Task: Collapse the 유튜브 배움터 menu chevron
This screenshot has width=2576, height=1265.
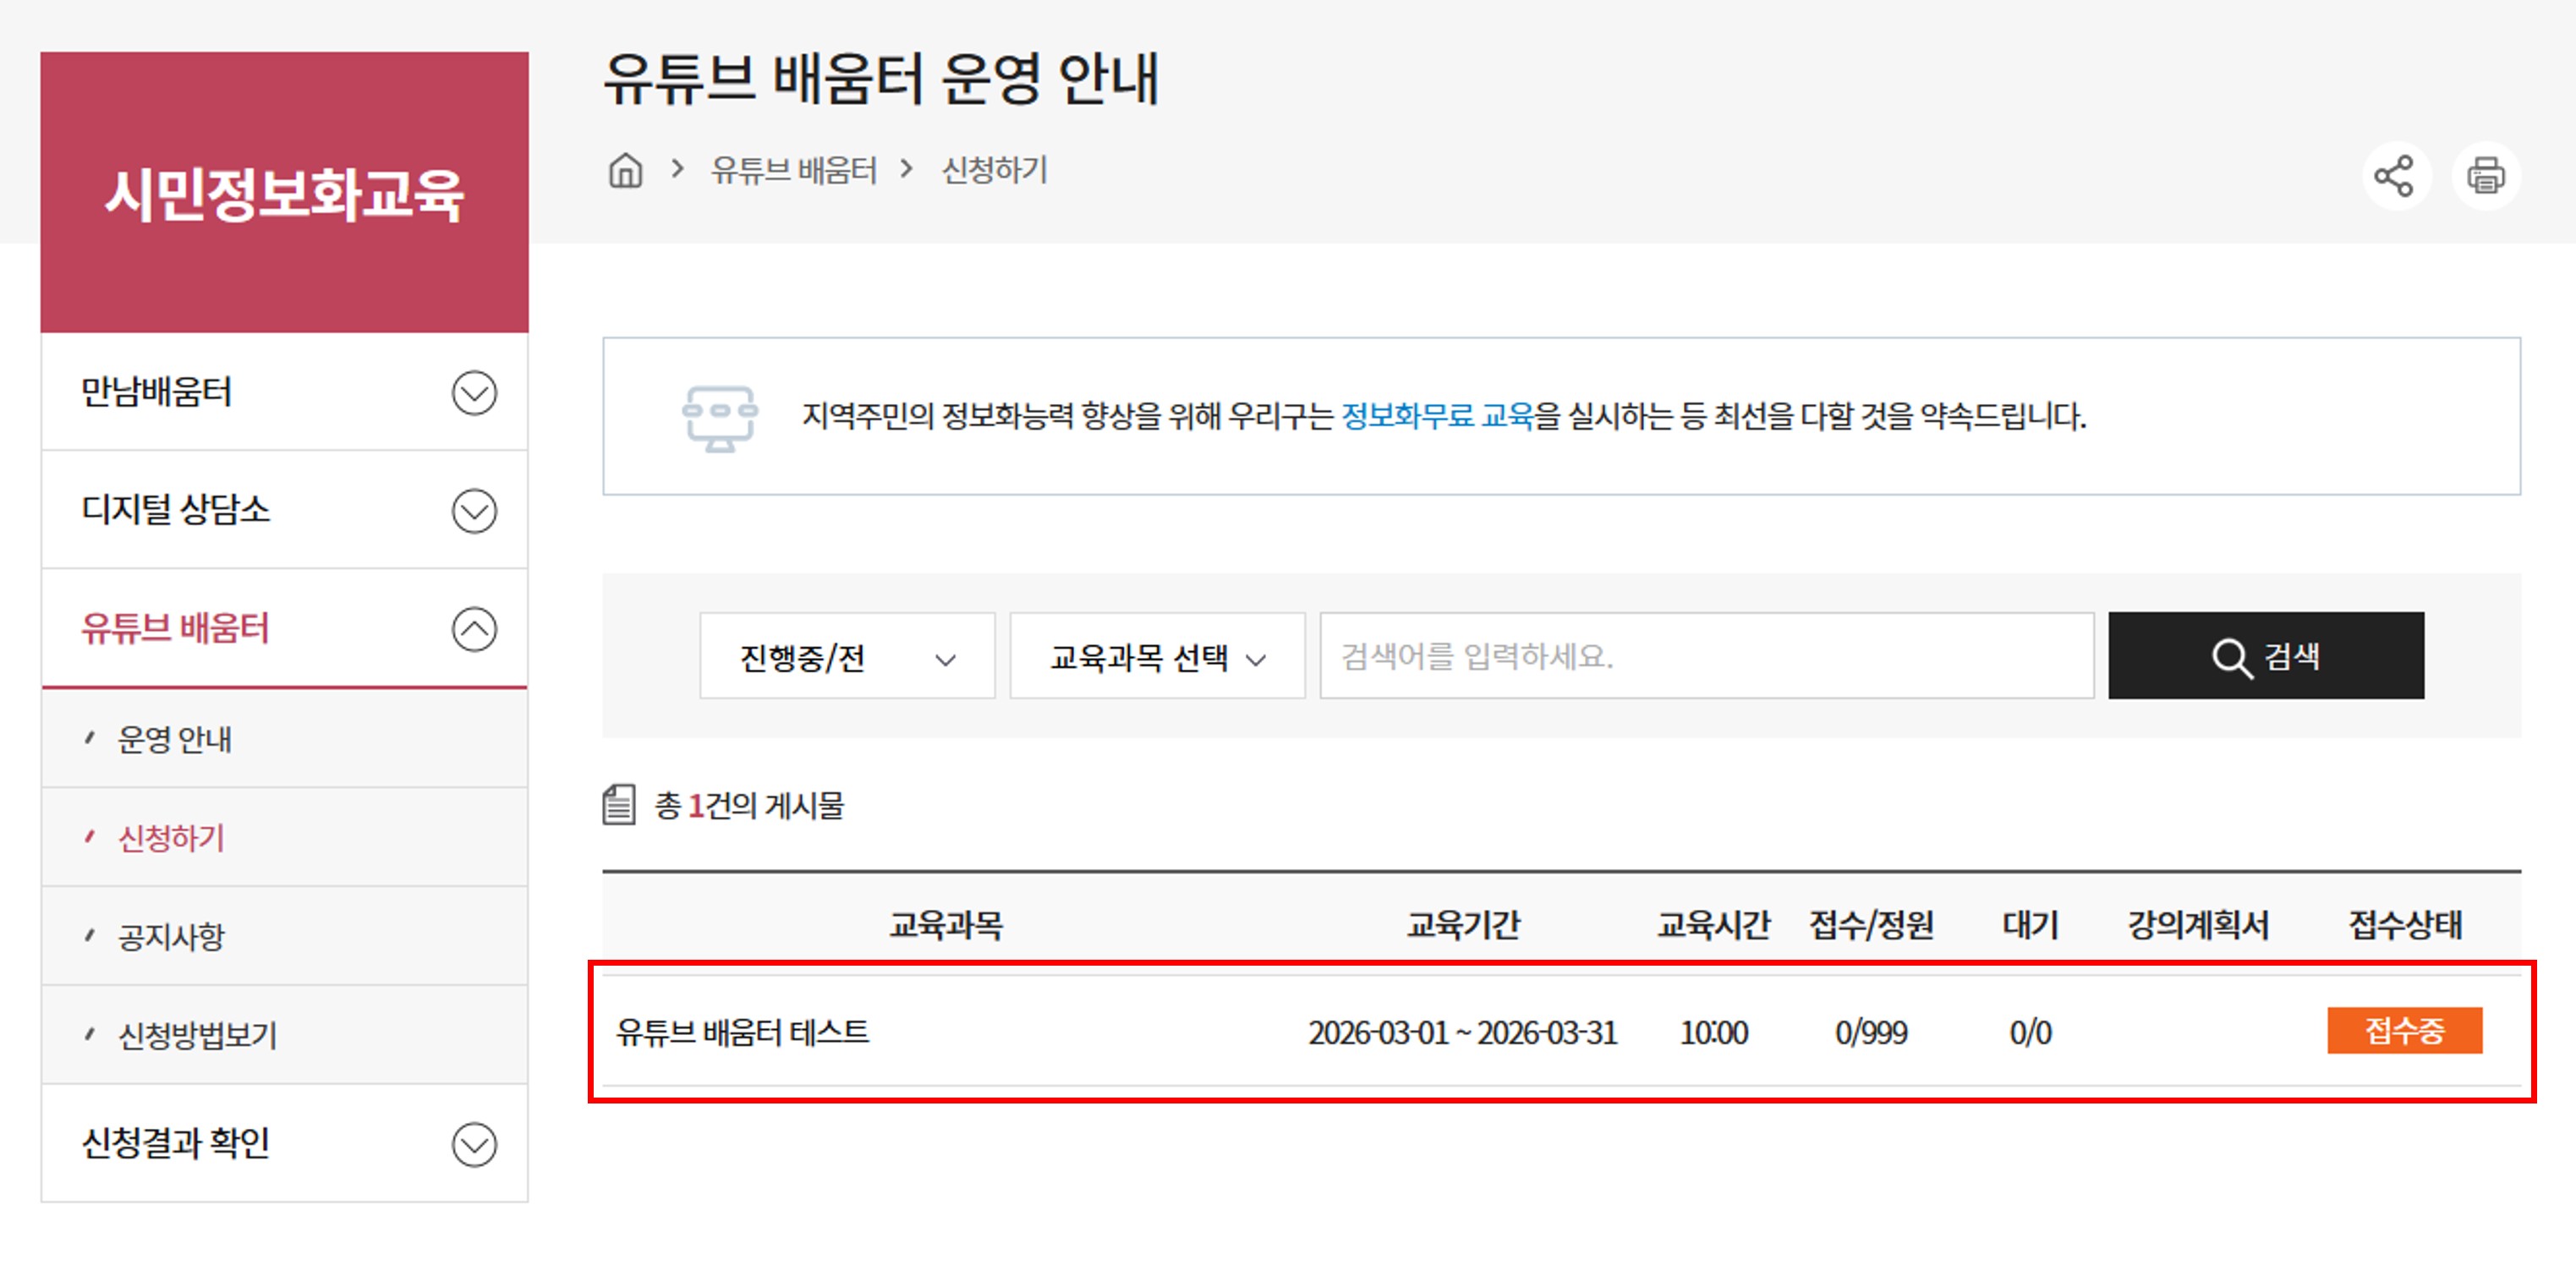Action: pos(474,630)
